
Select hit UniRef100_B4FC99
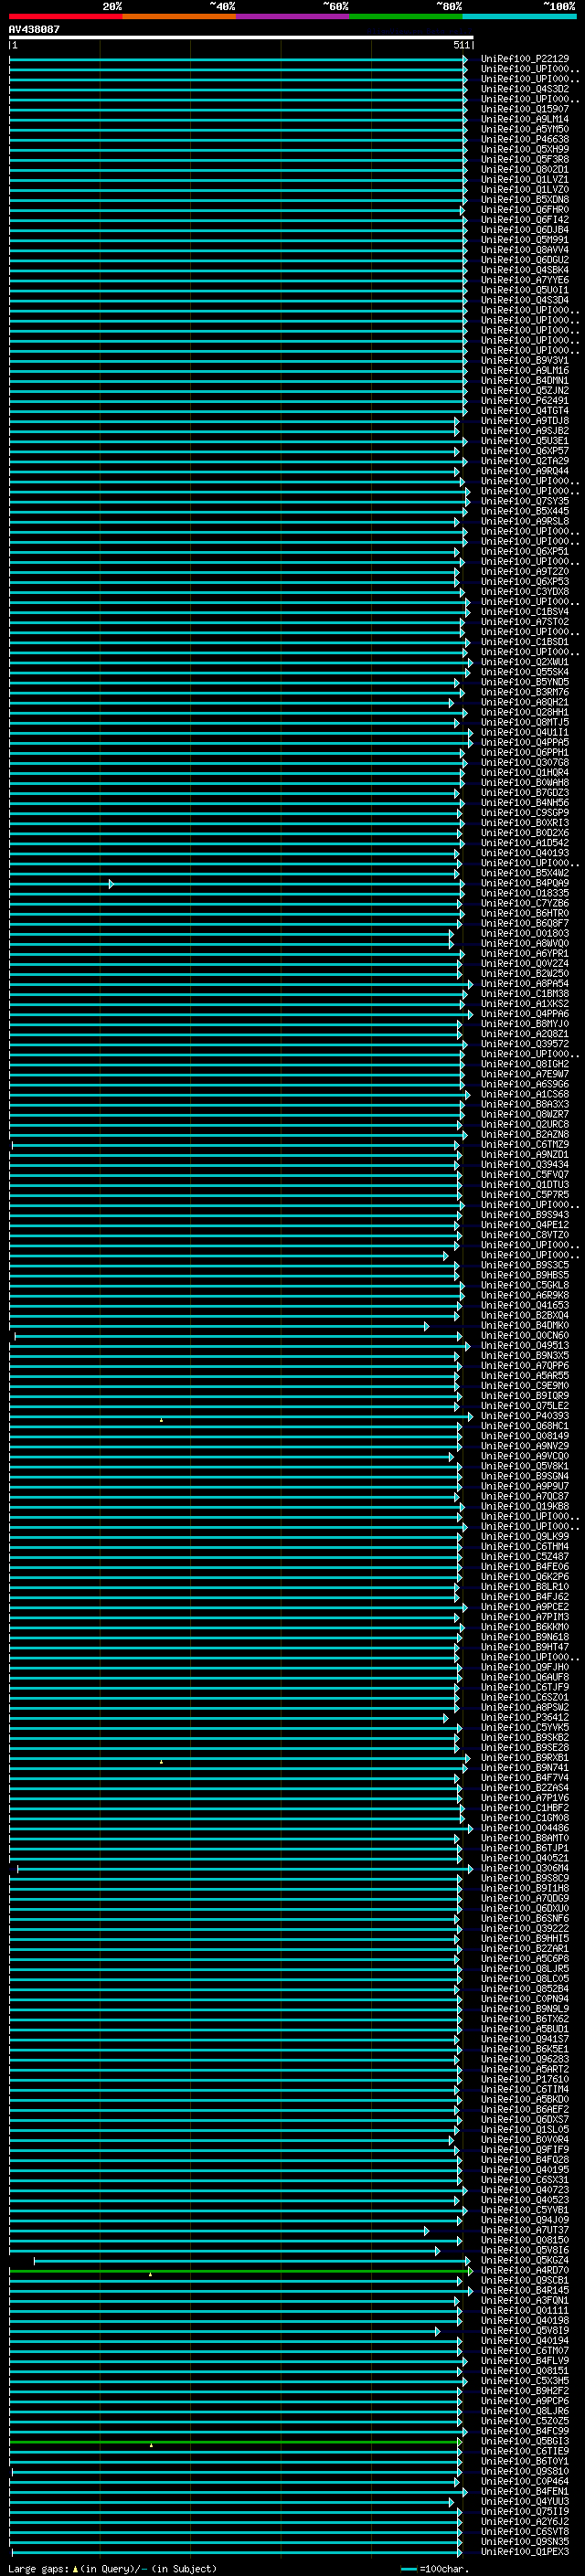(524, 2431)
